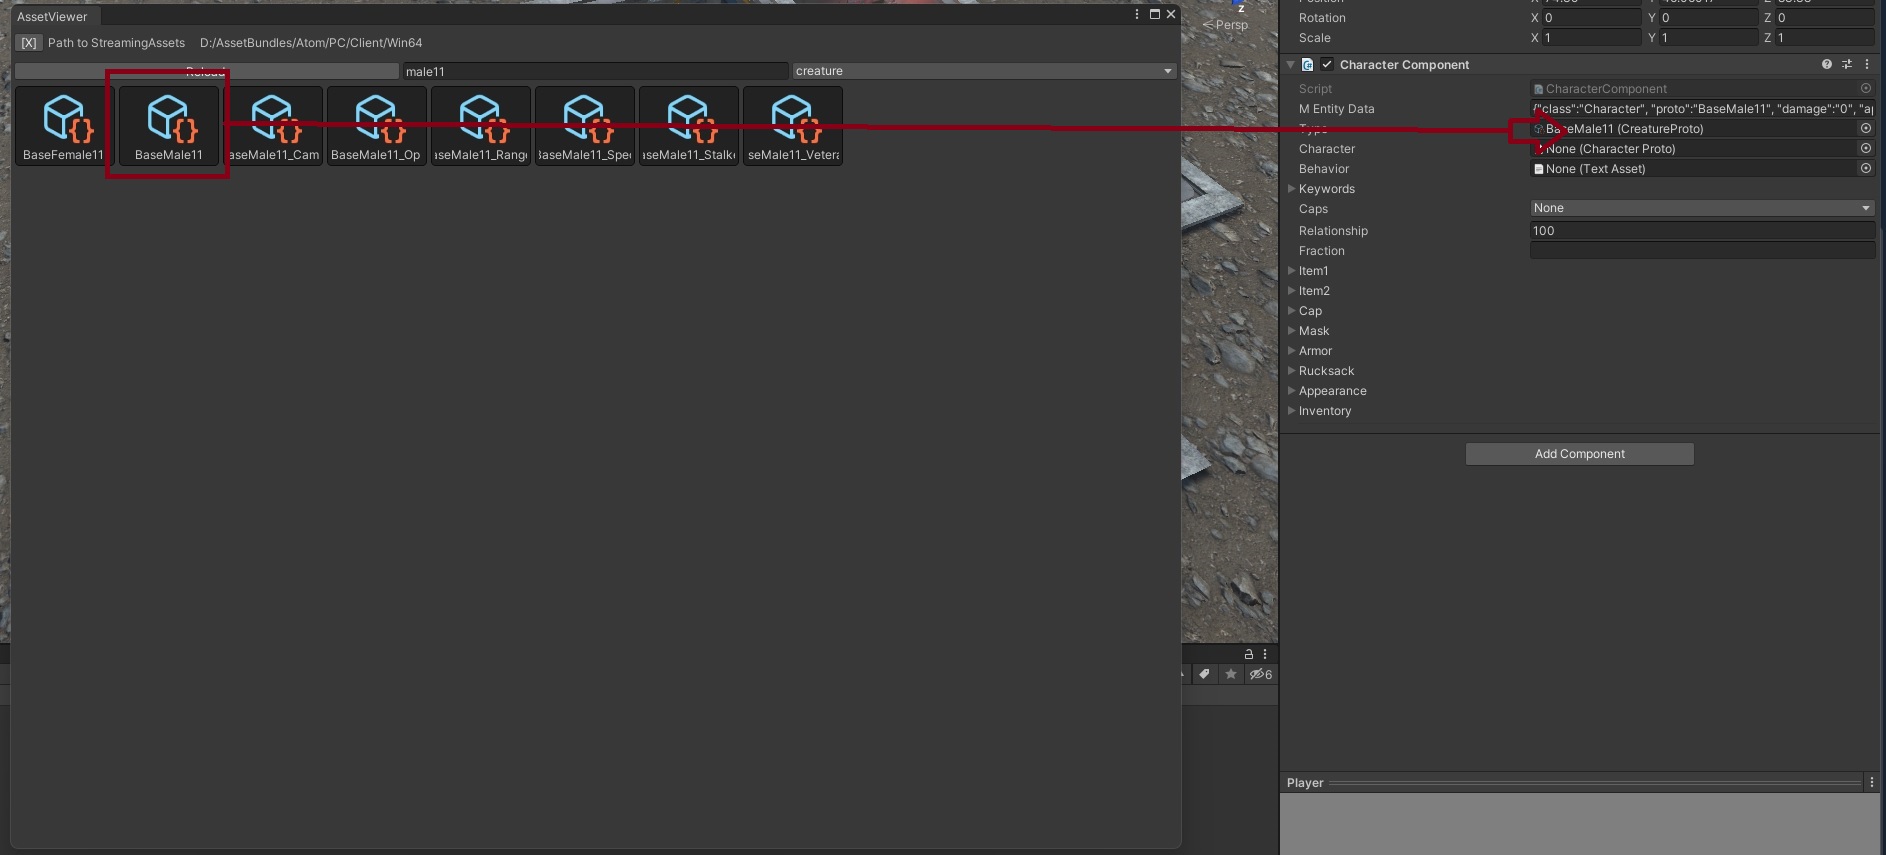Click the Add Component button

pyautogui.click(x=1580, y=454)
